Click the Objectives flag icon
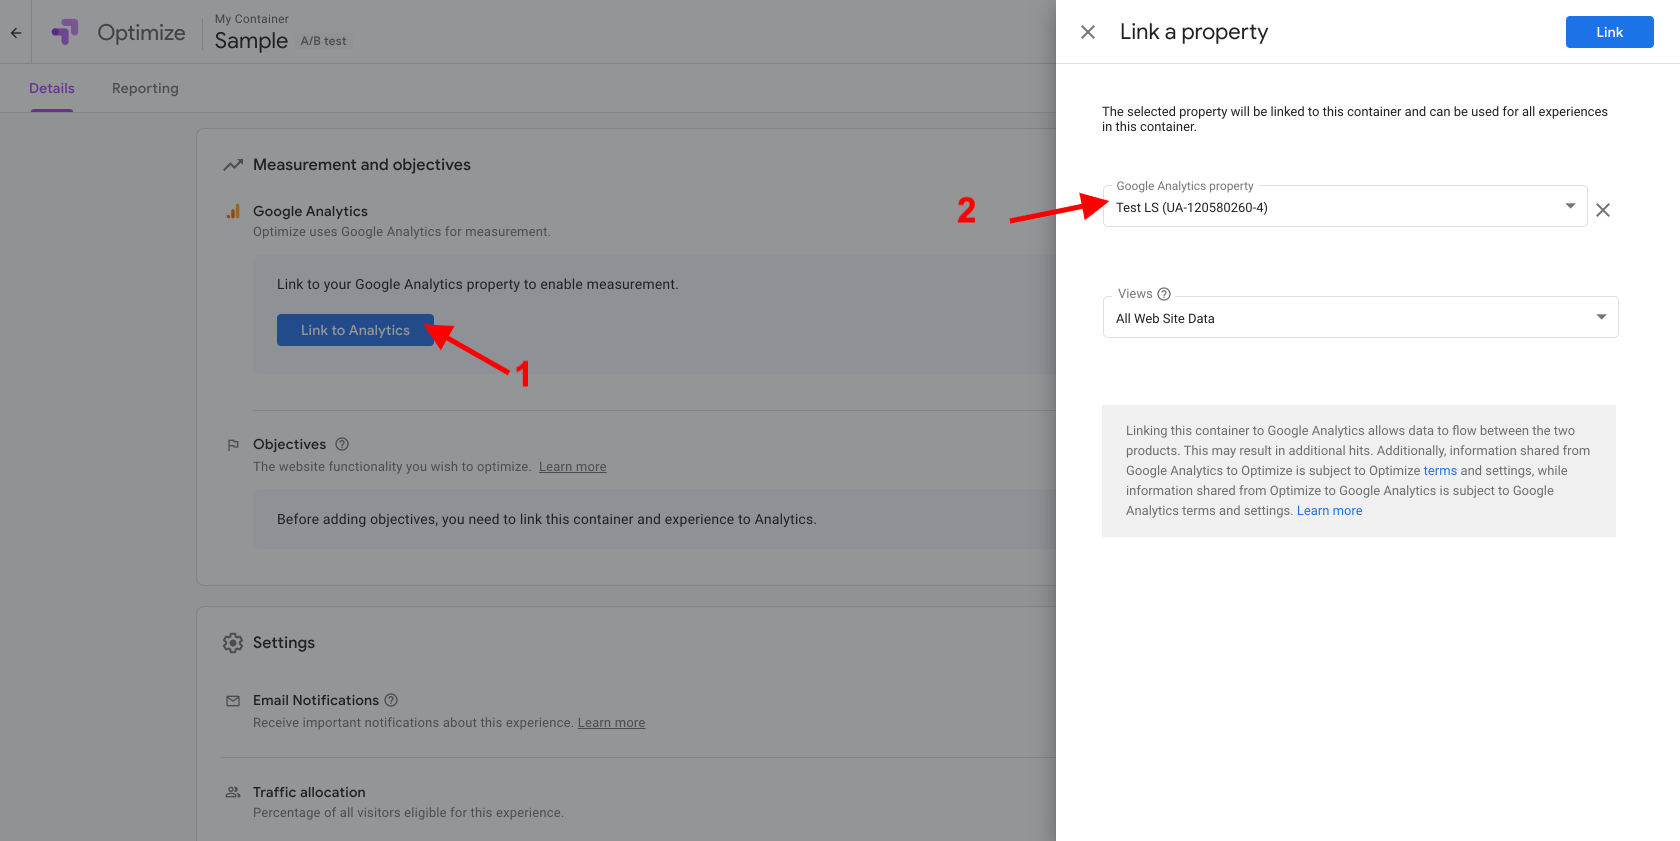The width and height of the screenshot is (1680, 841). (233, 445)
